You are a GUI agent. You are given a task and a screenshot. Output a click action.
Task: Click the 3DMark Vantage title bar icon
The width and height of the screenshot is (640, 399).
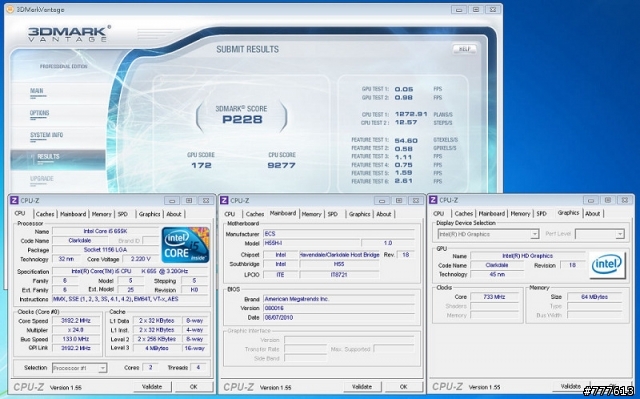(10, 9)
